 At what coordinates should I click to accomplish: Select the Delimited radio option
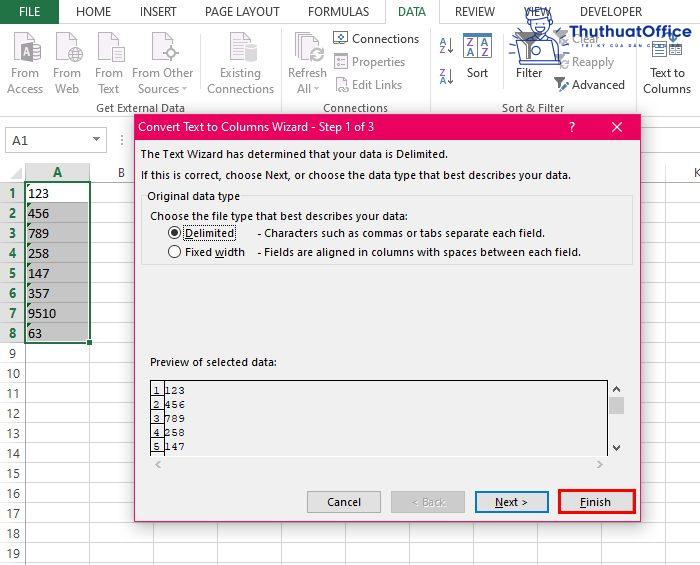pos(174,233)
